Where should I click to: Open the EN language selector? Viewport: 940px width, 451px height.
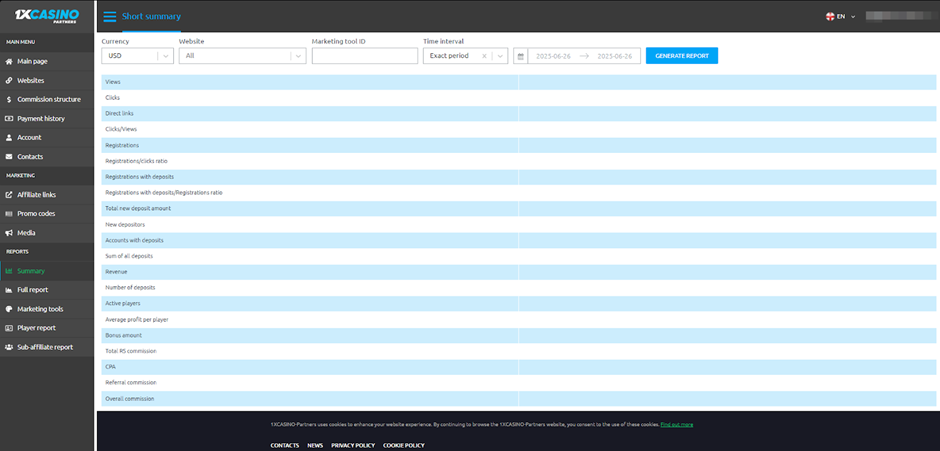pos(840,17)
